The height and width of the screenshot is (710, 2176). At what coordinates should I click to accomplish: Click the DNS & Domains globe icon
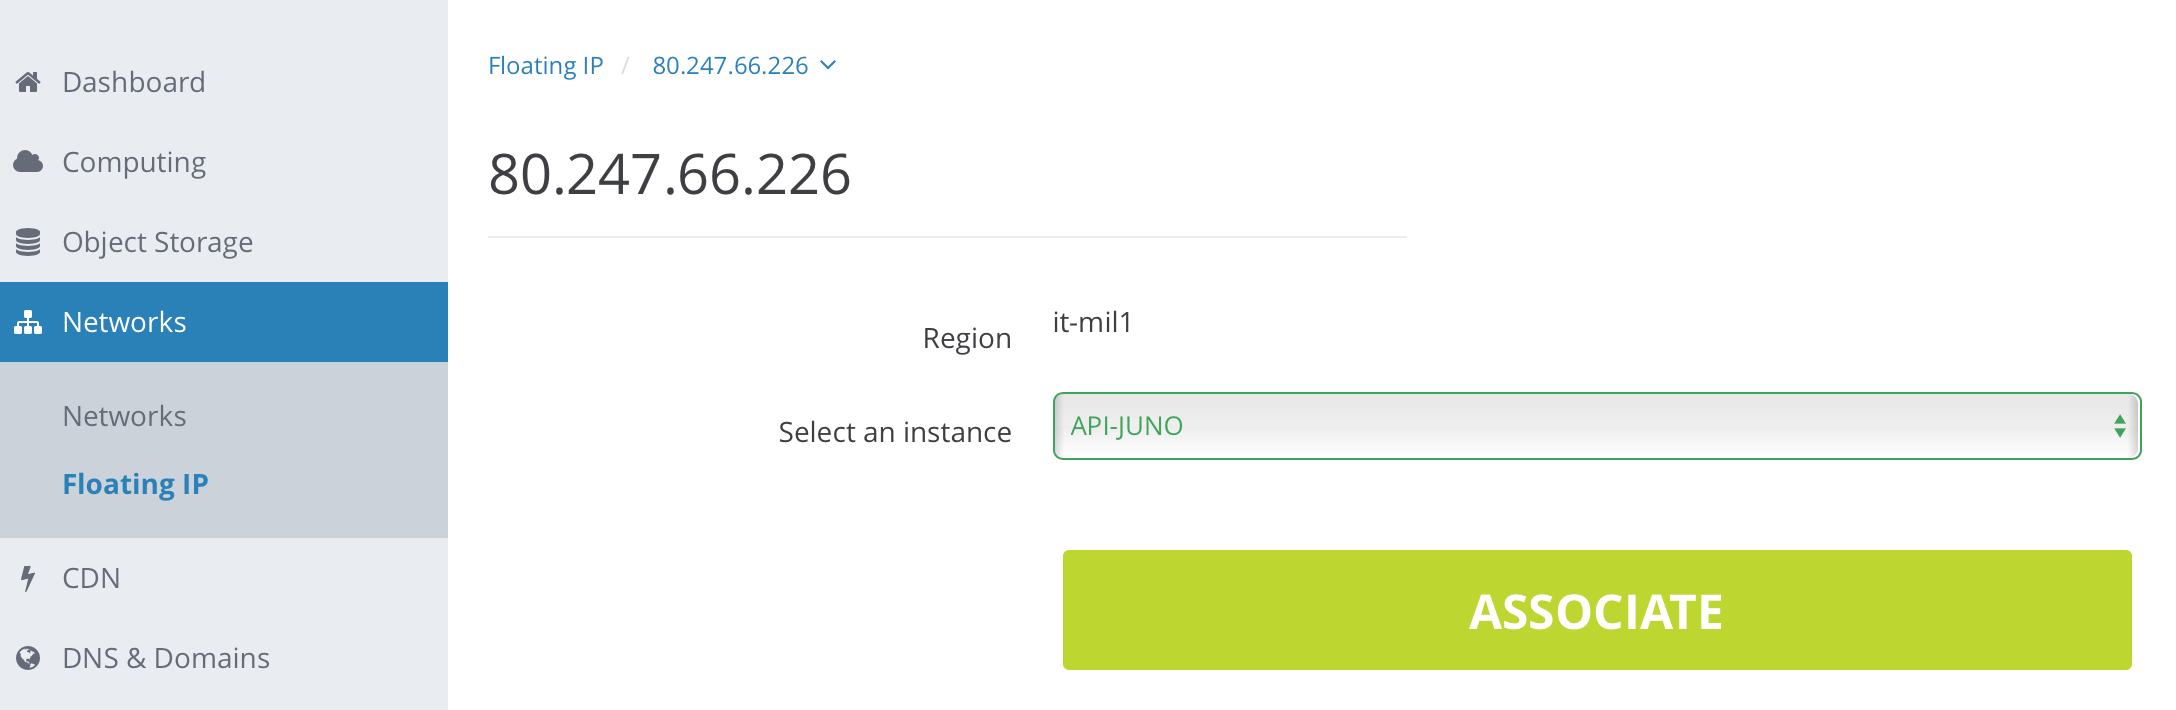(27, 657)
